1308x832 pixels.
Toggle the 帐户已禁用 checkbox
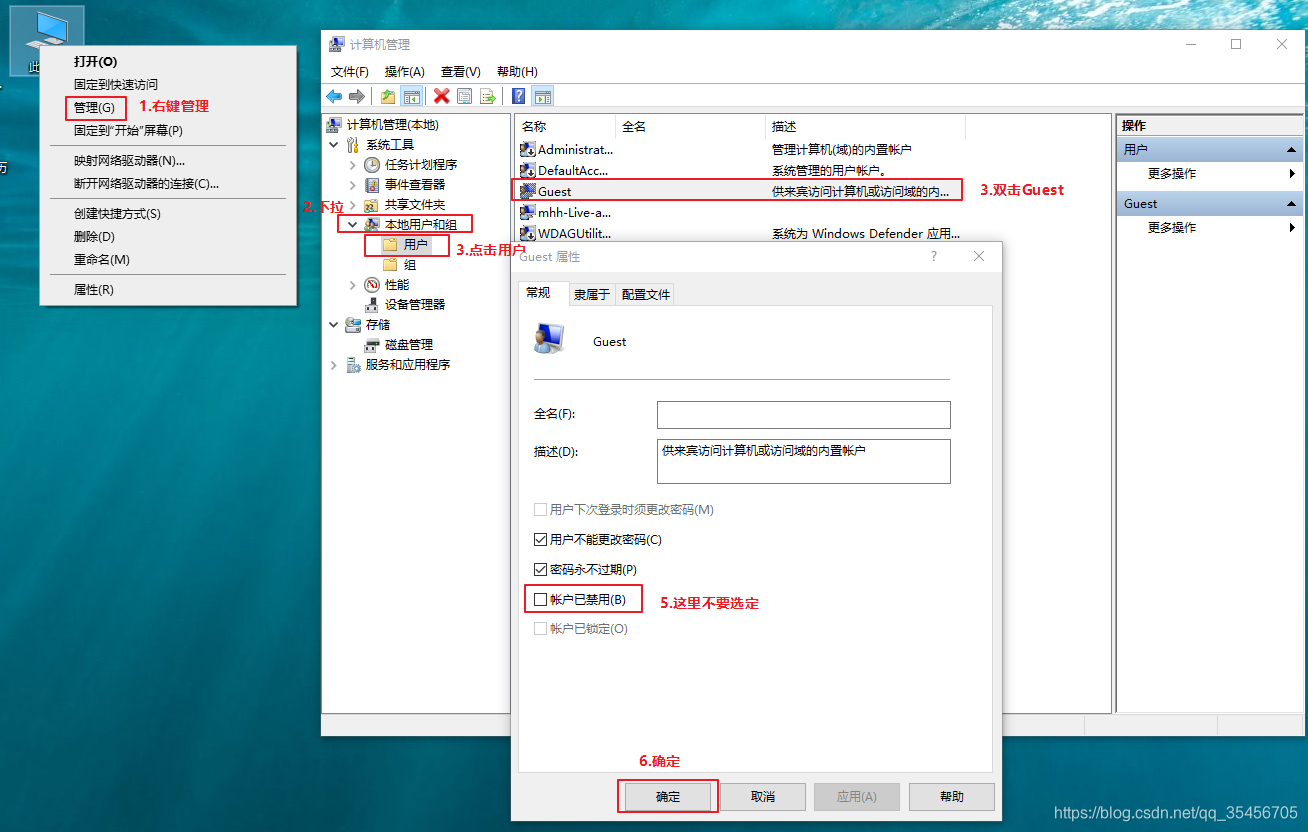(541, 600)
